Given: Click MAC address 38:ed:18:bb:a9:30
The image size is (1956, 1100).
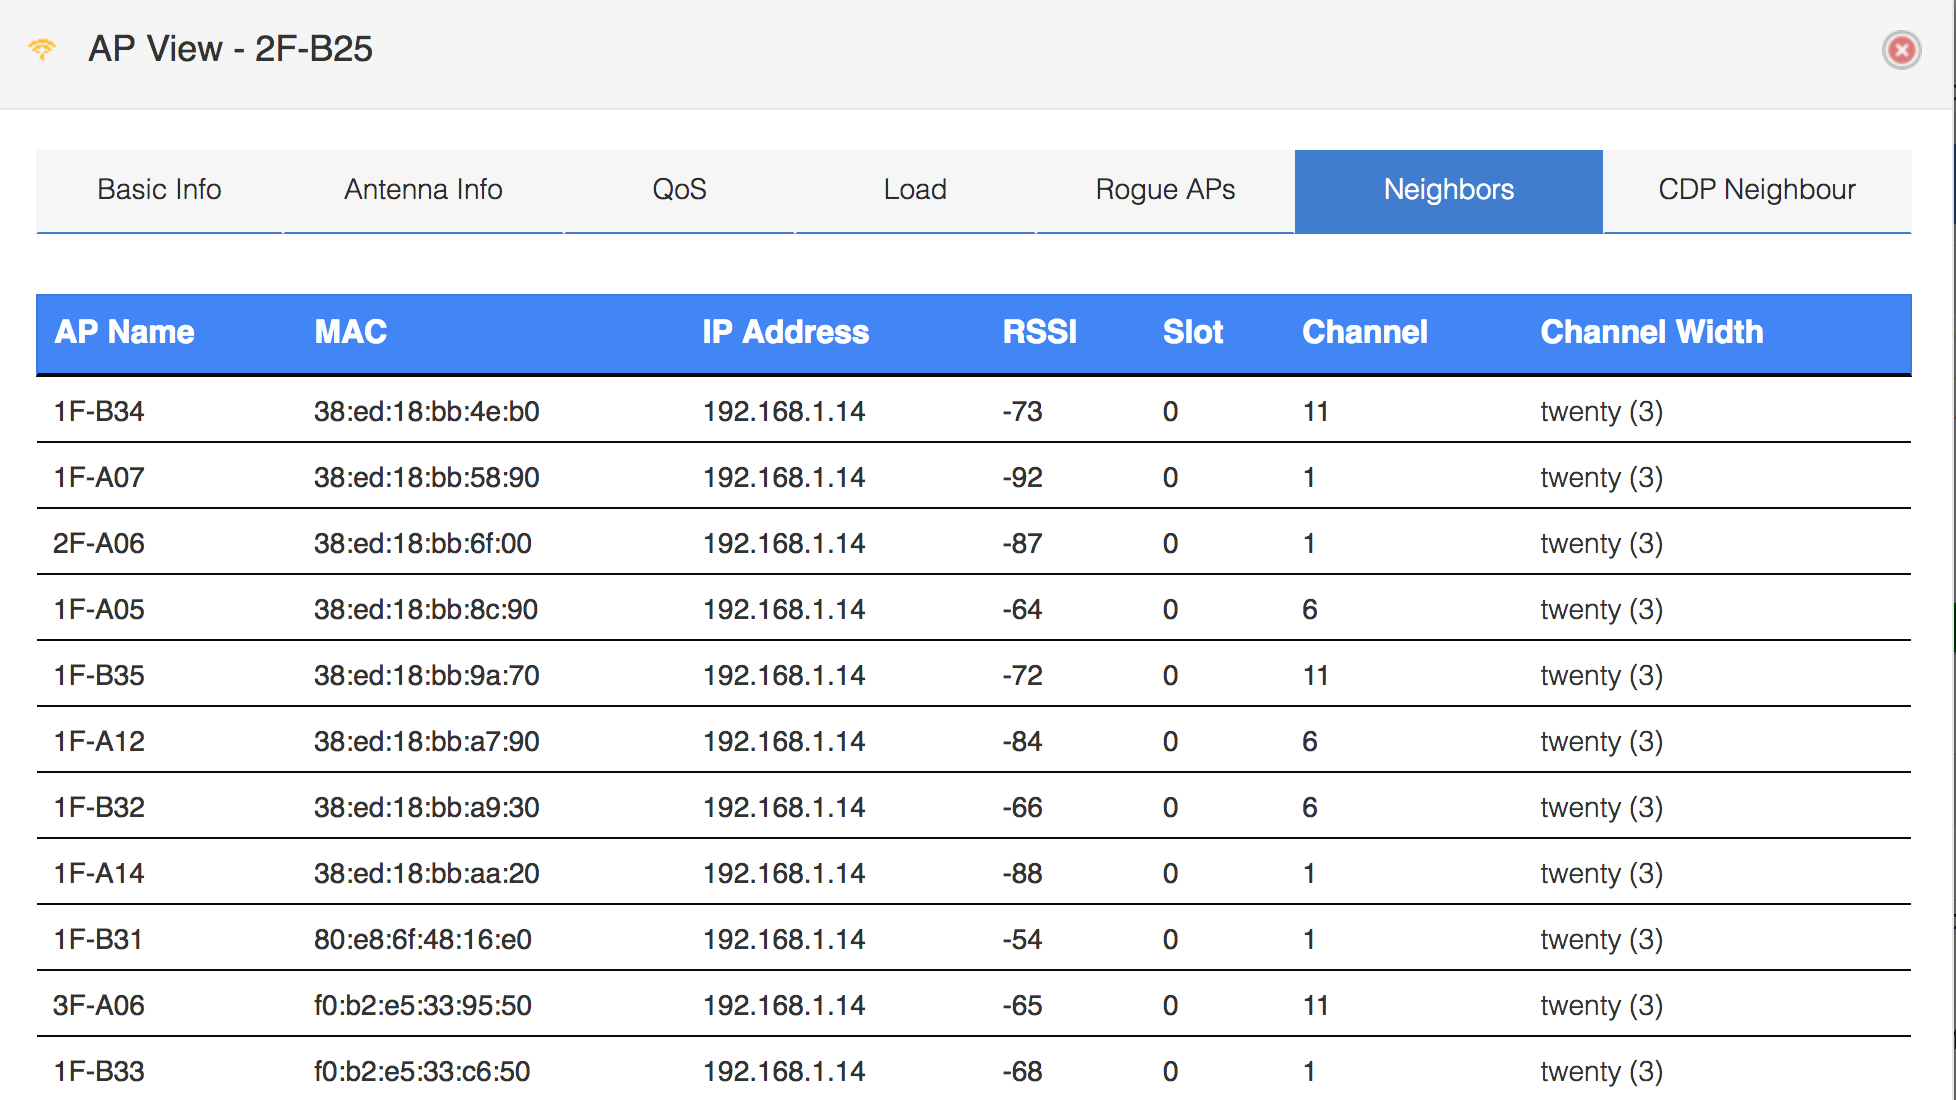Looking at the screenshot, I should tap(427, 807).
